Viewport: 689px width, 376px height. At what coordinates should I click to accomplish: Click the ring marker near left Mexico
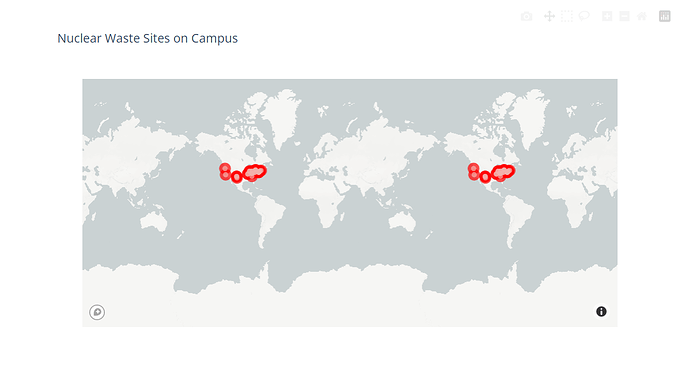click(237, 177)
